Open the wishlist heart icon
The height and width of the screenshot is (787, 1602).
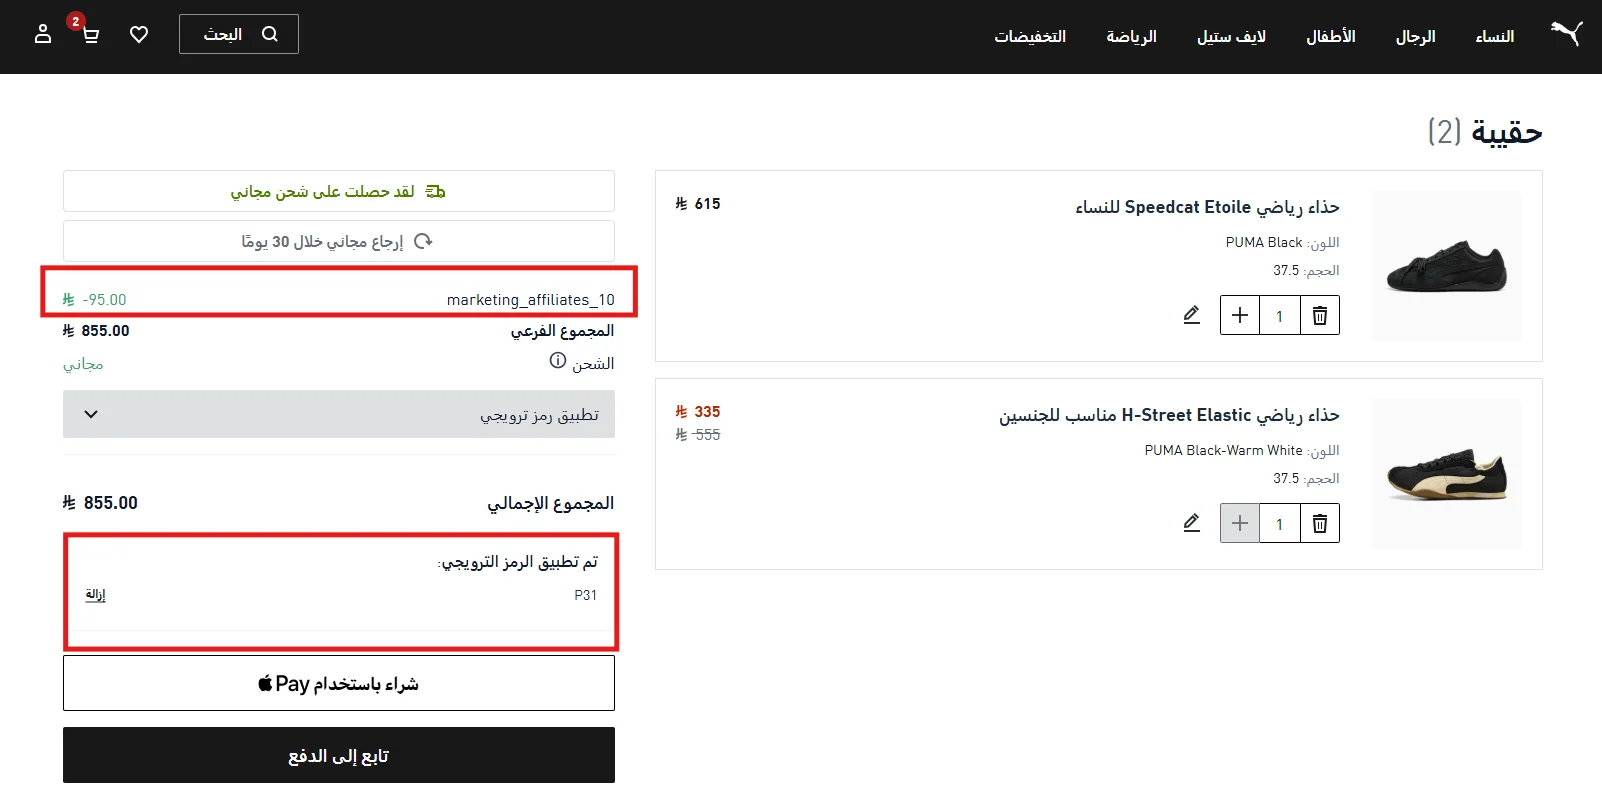click(139, 34)
